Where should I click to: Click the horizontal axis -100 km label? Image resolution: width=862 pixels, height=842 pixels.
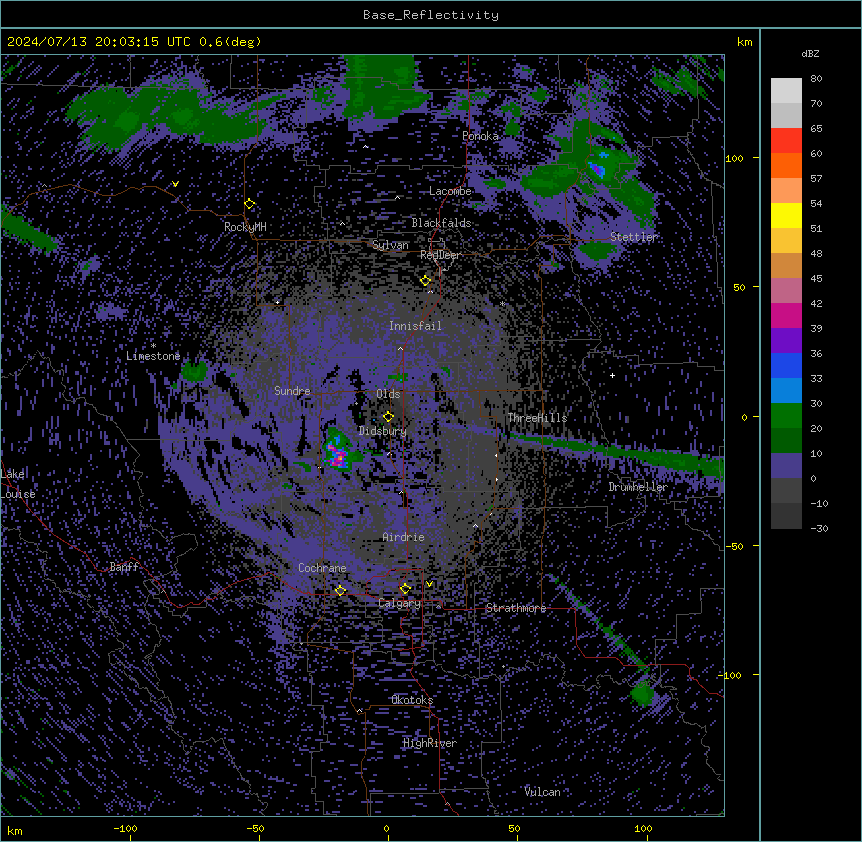(x=125, y=828)
